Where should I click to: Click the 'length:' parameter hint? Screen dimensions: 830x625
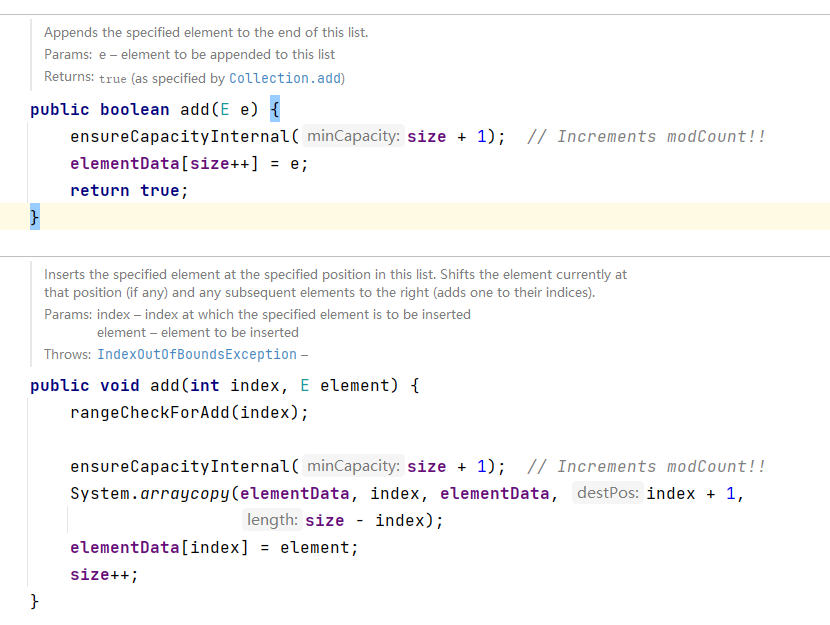[x=273, y=520]
